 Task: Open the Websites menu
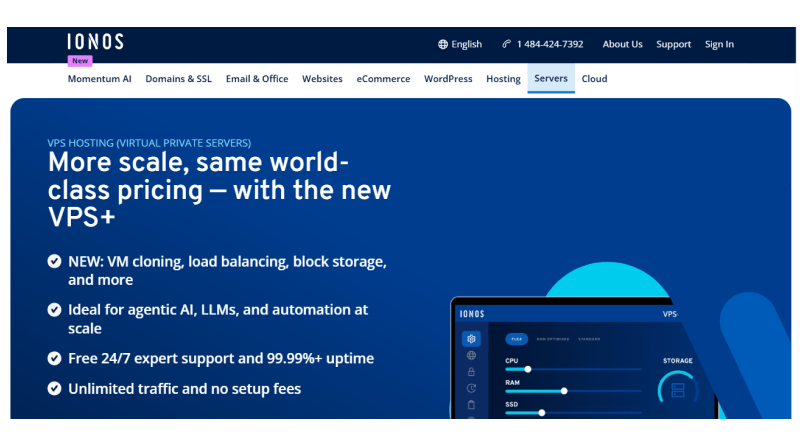click(x=322, y=79)
